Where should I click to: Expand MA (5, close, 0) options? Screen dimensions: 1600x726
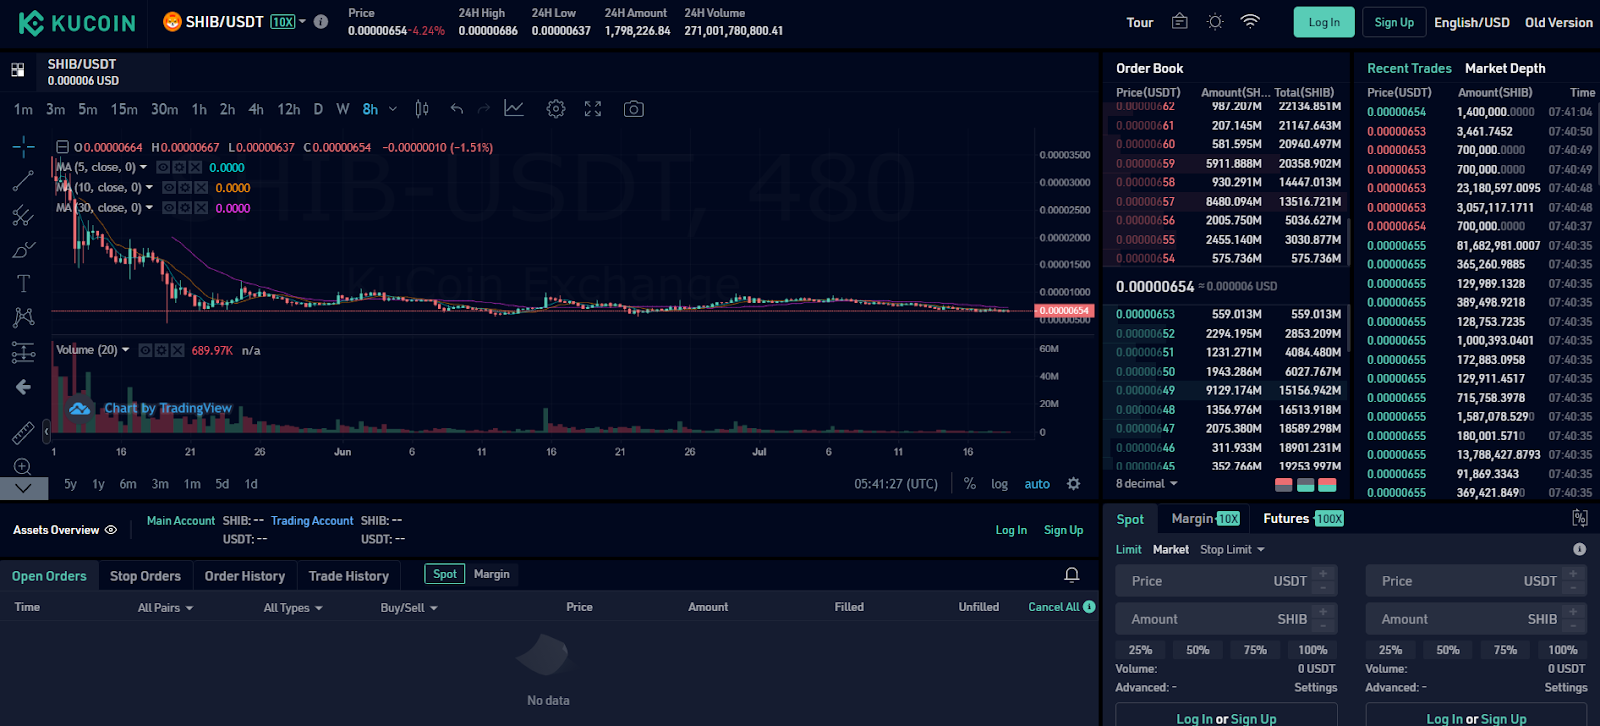point(143,167)
